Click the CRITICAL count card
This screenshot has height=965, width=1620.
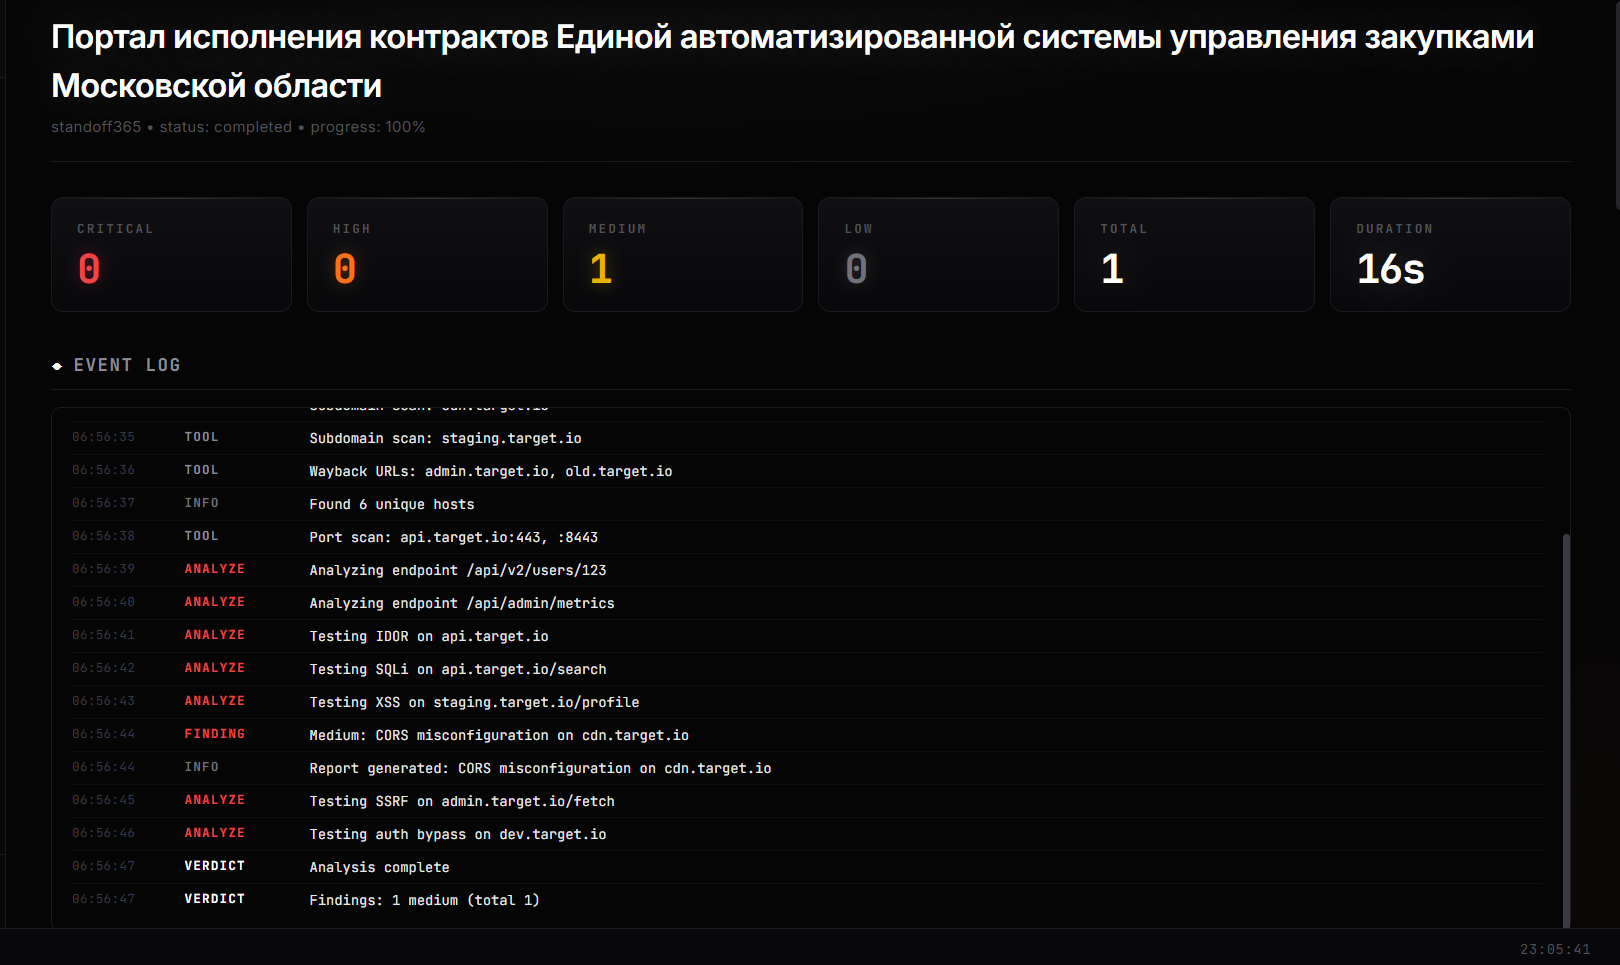tap(171, 254)
